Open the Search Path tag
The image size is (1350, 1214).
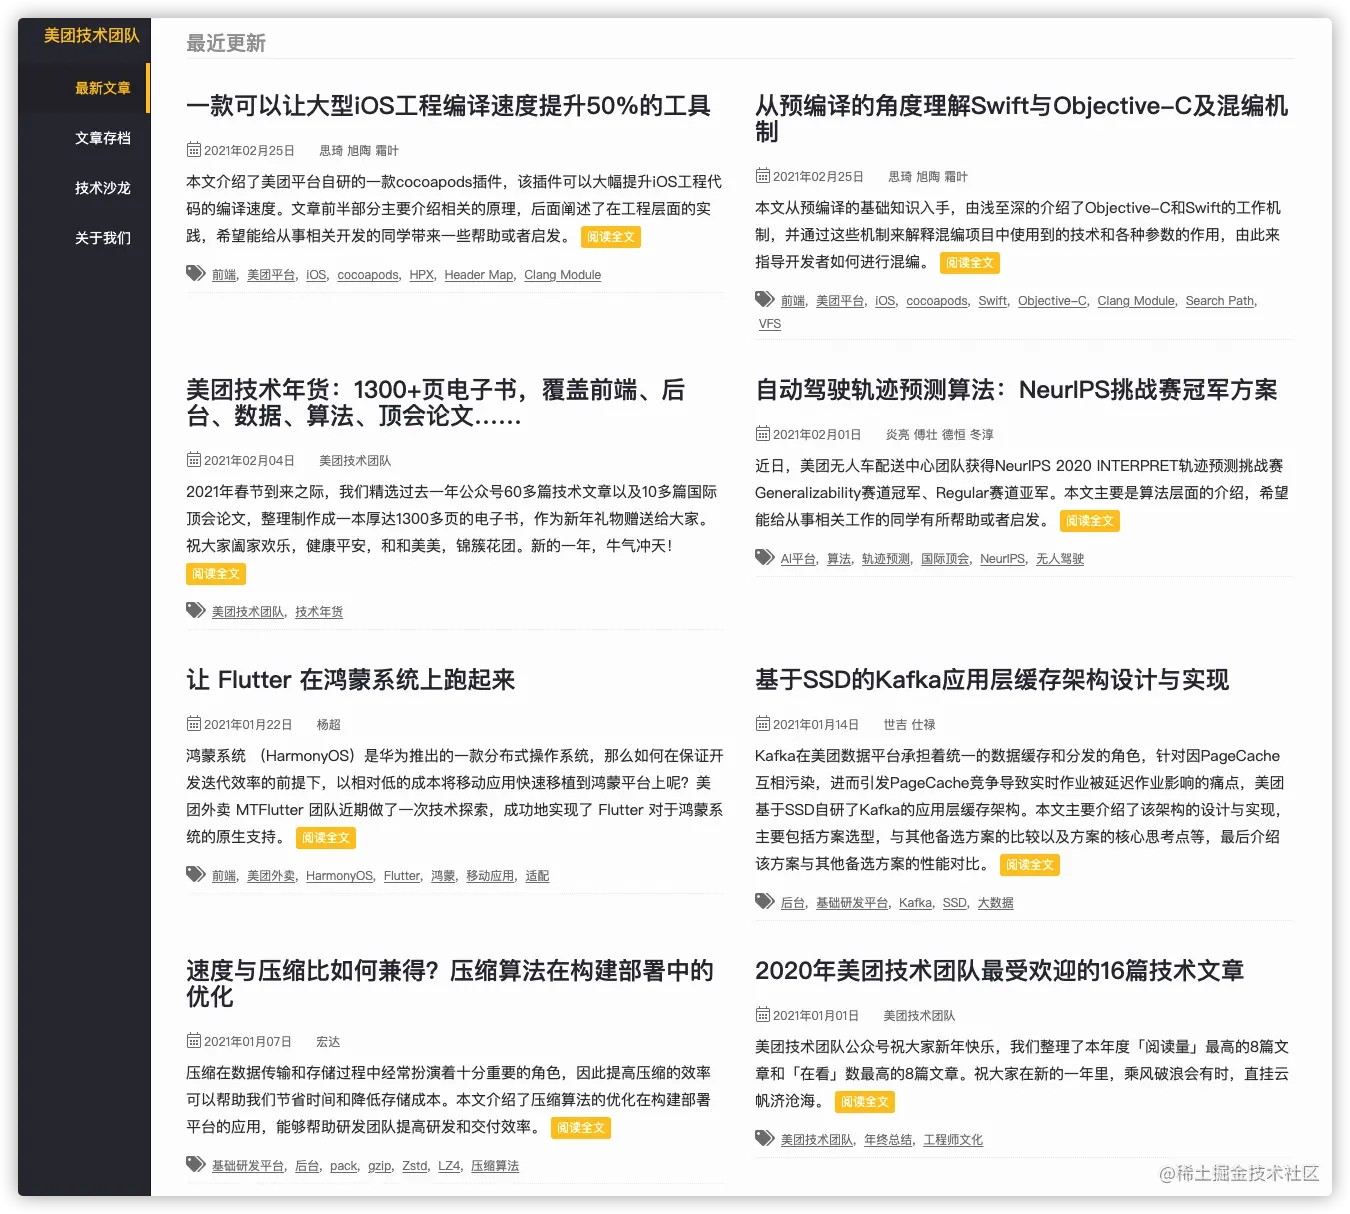click(x=1220, y=301)
